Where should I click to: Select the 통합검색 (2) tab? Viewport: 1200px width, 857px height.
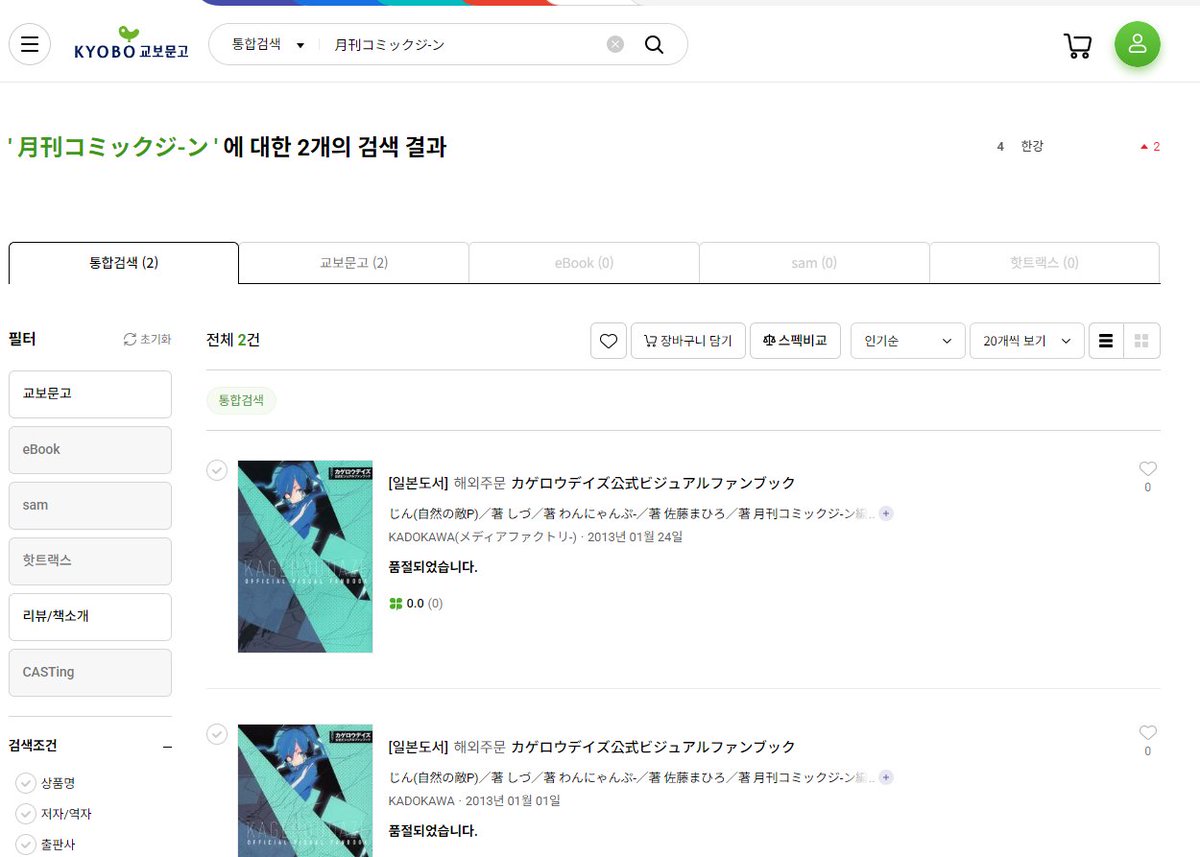coord(124,263)
